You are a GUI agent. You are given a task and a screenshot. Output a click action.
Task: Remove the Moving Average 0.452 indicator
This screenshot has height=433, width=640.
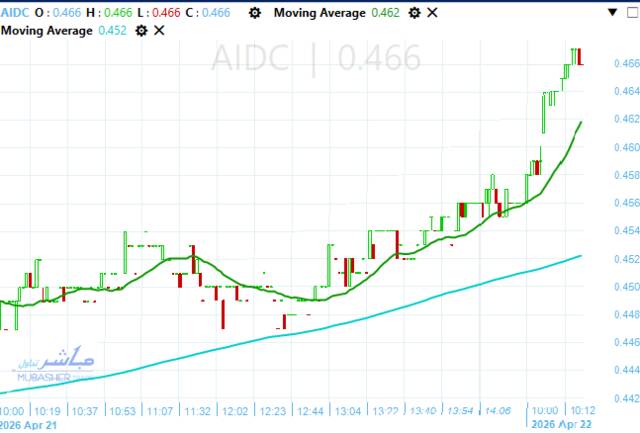click(x=160, y=31)
